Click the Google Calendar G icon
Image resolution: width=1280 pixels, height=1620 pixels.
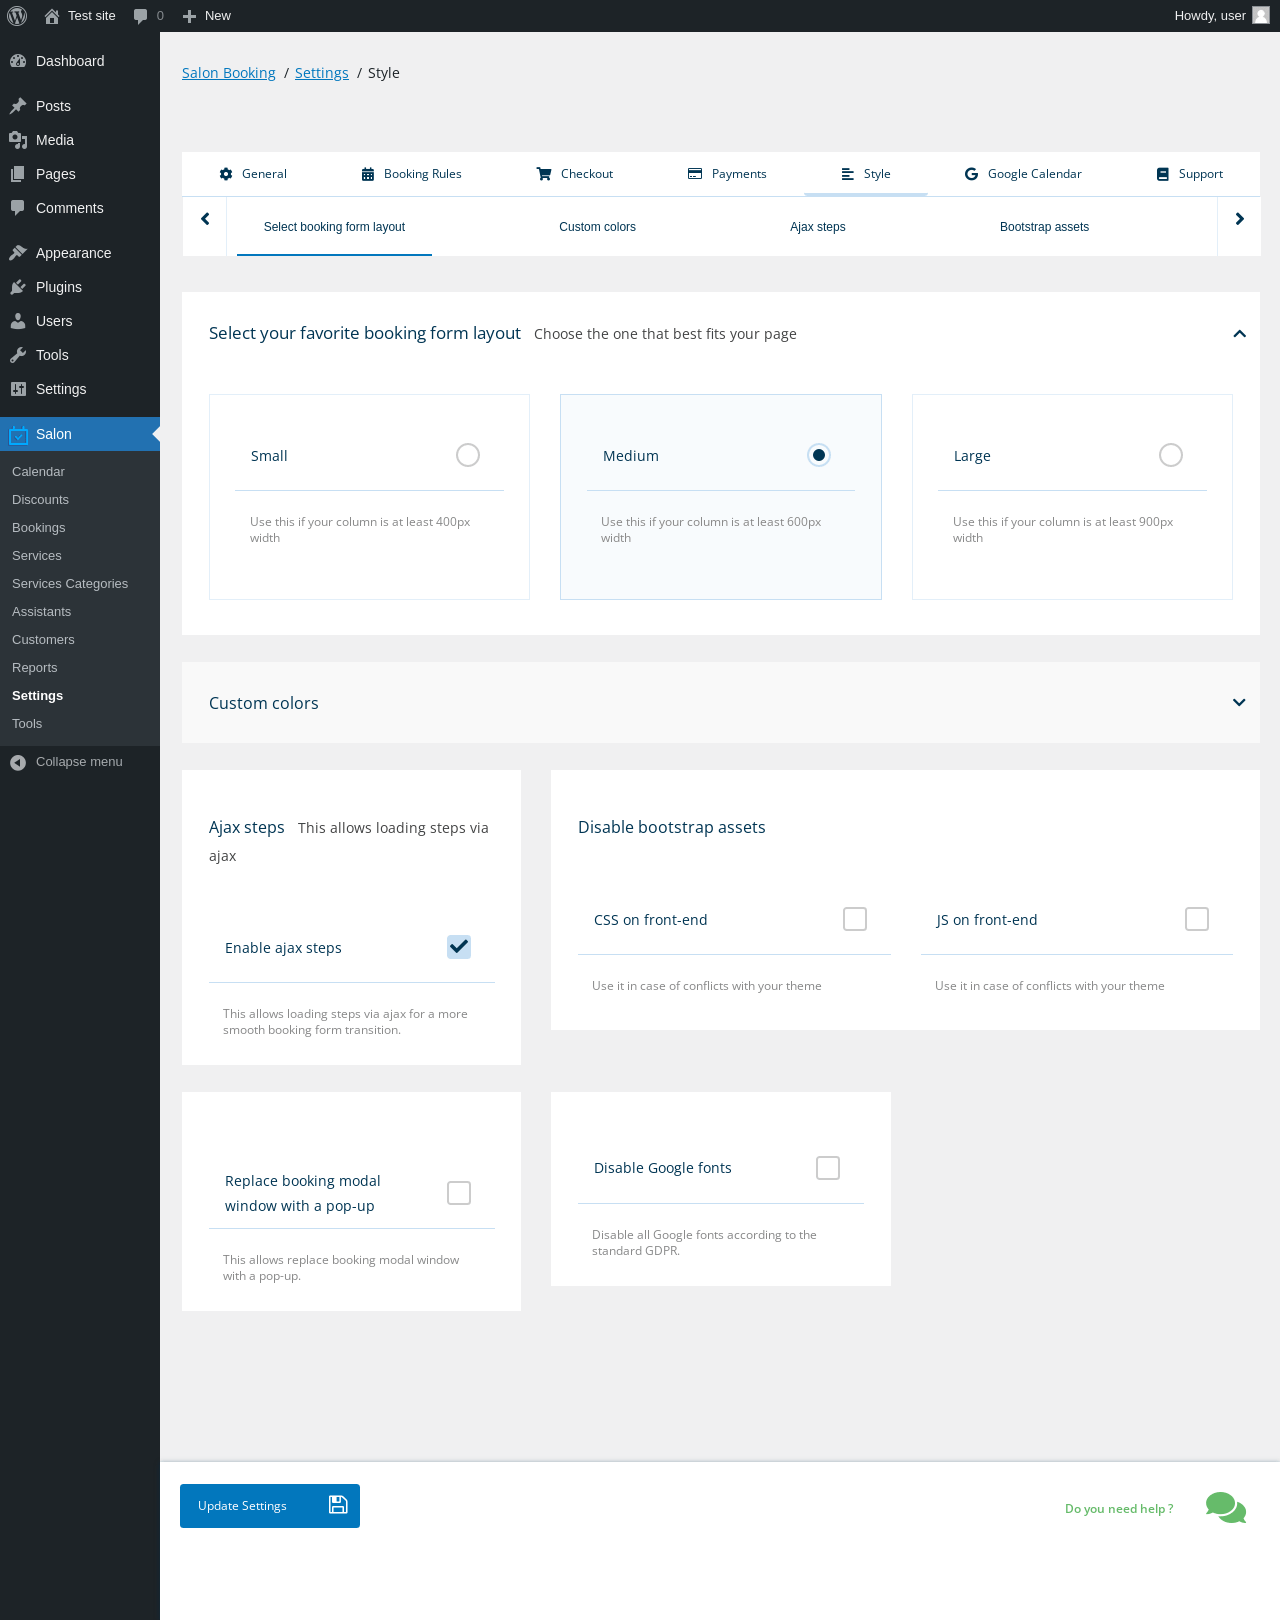971,174
